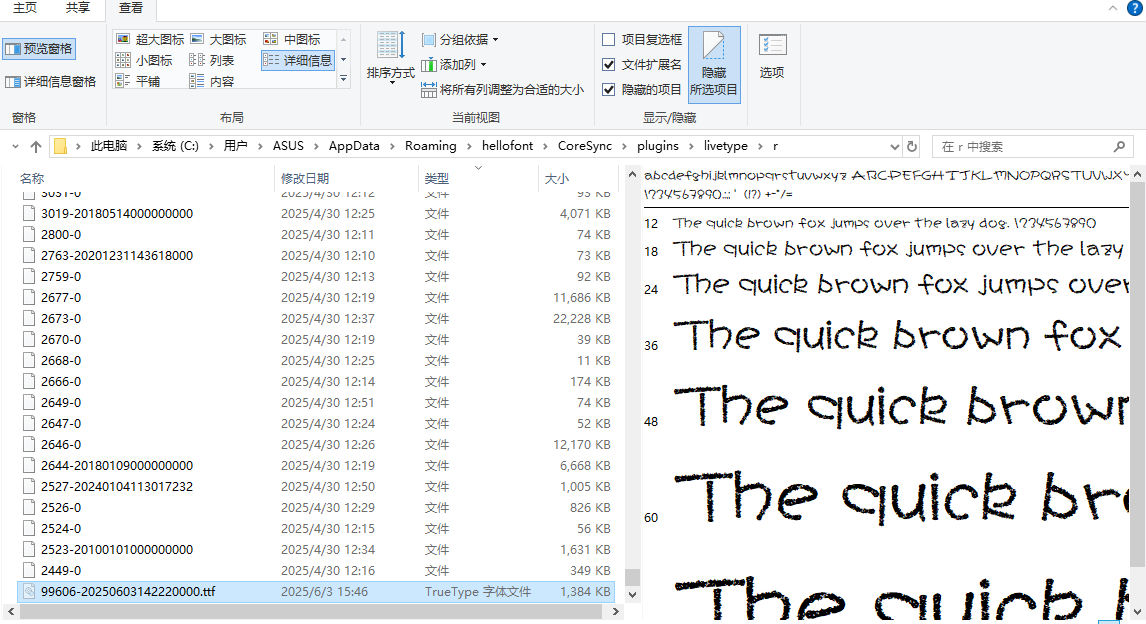Viewport: 1146px width, 624px height.
Task: Navigate to System (C:) breadcrumb
Action: point(175,146)
